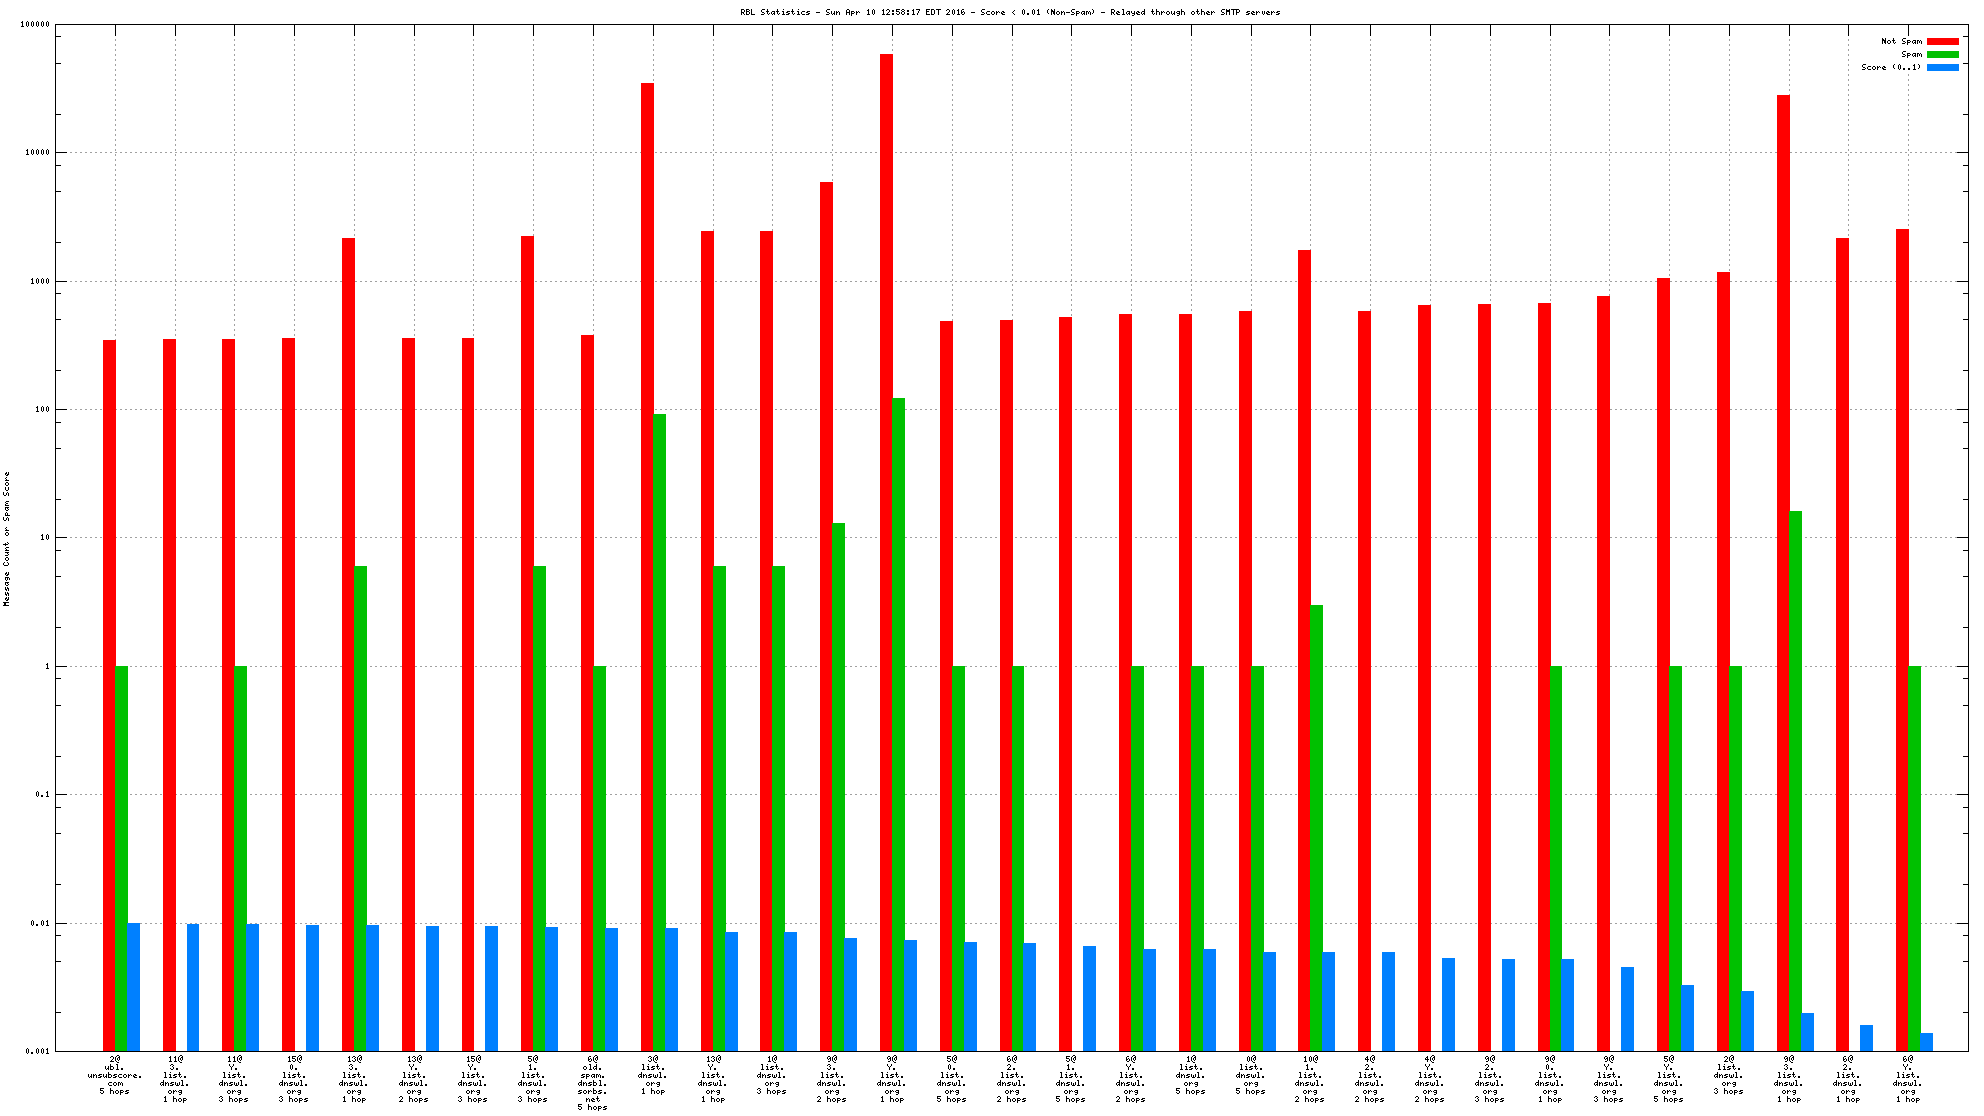This screenshot has height=1116, width=1984.
Task: Click the rightmost blue Score bar
Action: (x=1926, y=1042)
